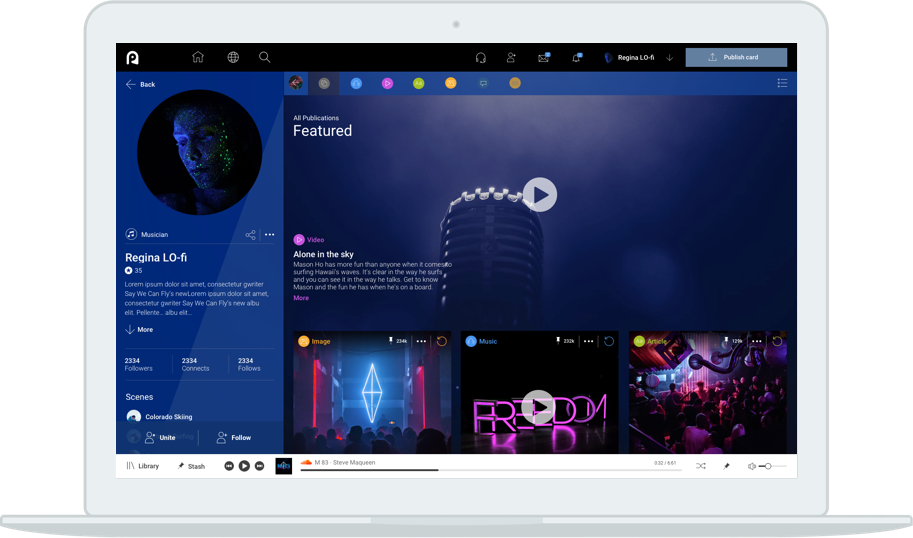Open search with magnifier icon

(264, 57)
